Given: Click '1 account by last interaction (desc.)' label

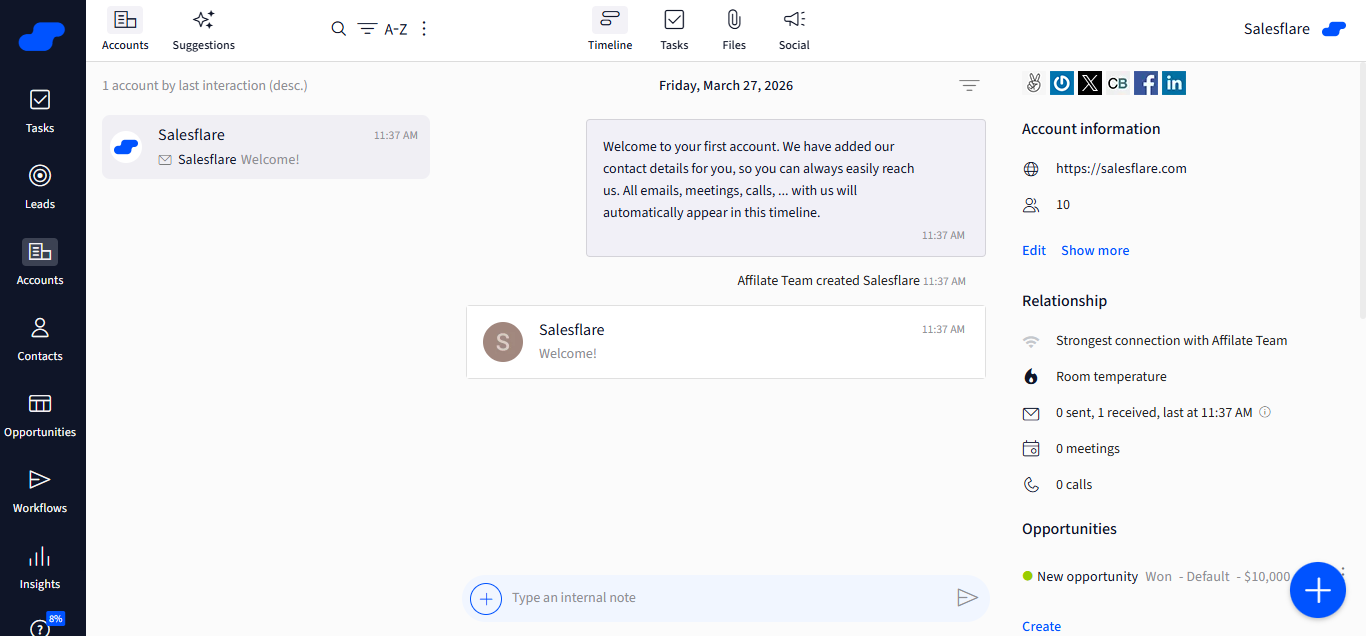Looking at the screenshot, I should click(205, 86).
